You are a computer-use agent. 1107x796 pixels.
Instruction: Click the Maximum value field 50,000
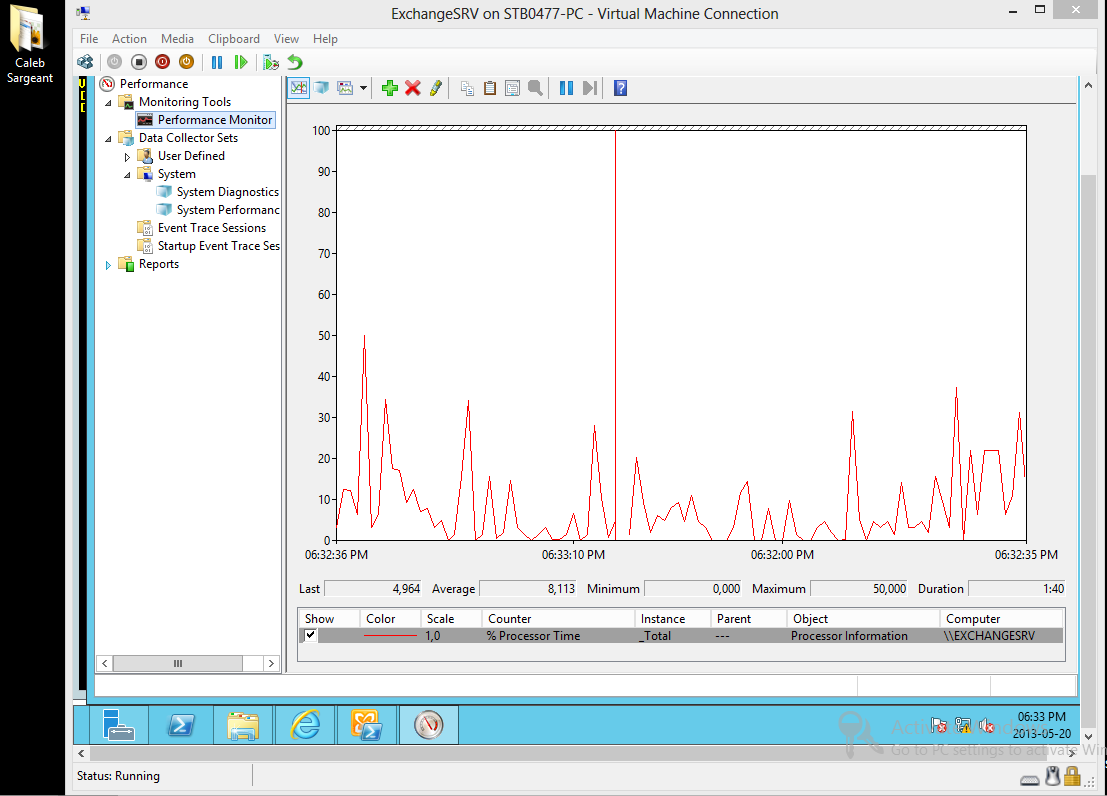tap(859, 589)
